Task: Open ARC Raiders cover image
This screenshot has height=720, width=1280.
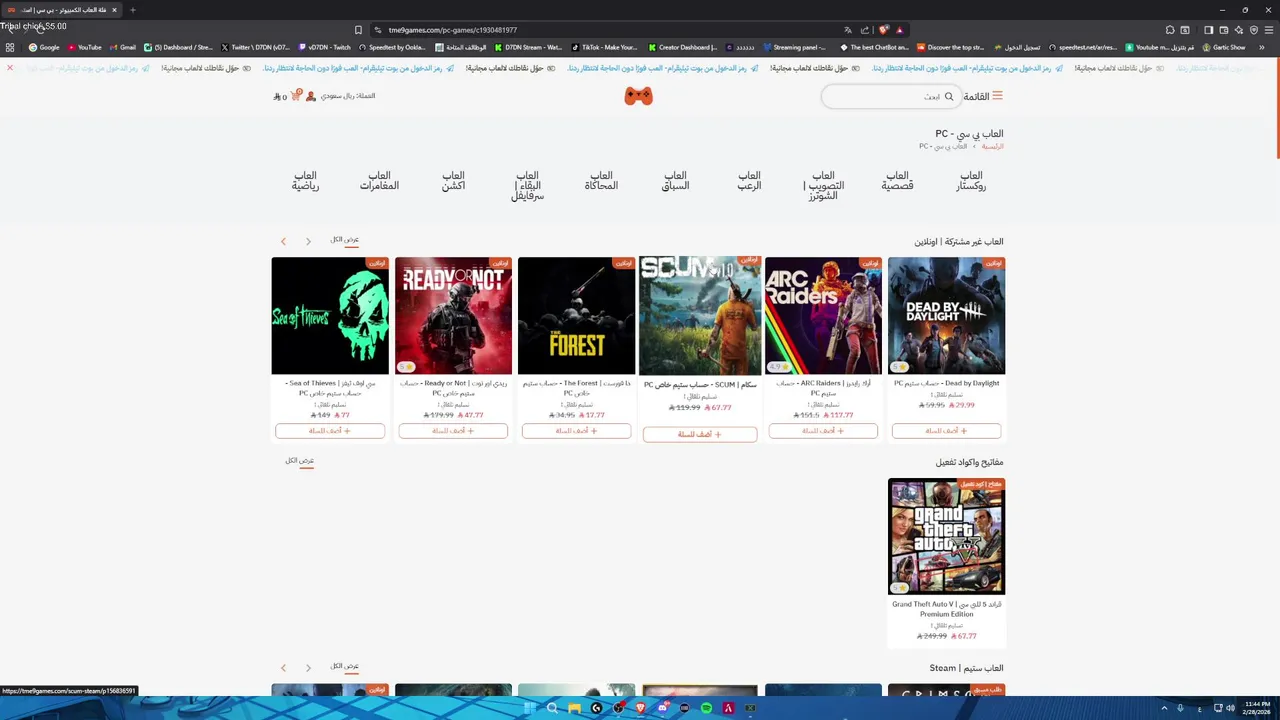Action: (x=823, y=316)
